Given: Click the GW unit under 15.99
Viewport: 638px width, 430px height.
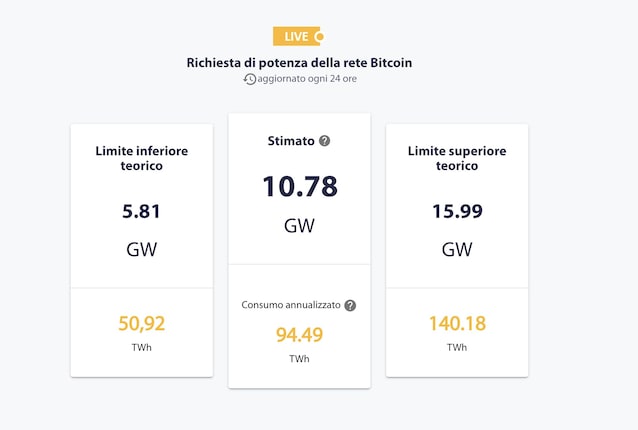Looking at the screenshot, I should pos(457,249).
